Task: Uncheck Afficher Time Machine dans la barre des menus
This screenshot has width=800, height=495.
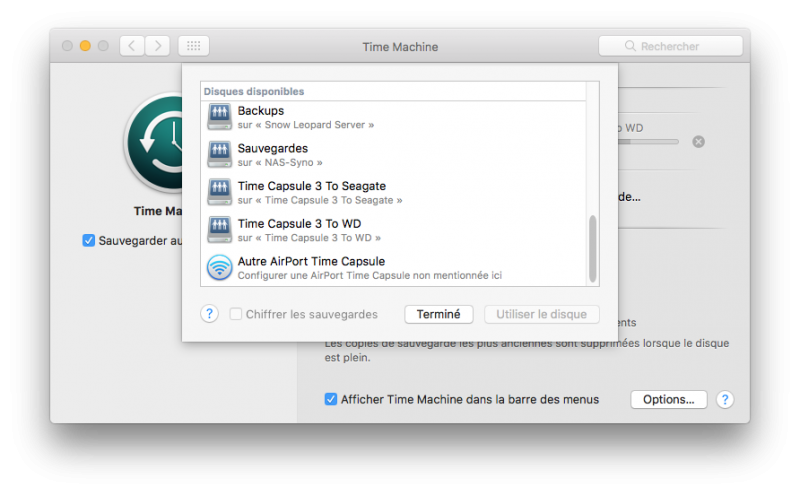Action: point(331,399)
